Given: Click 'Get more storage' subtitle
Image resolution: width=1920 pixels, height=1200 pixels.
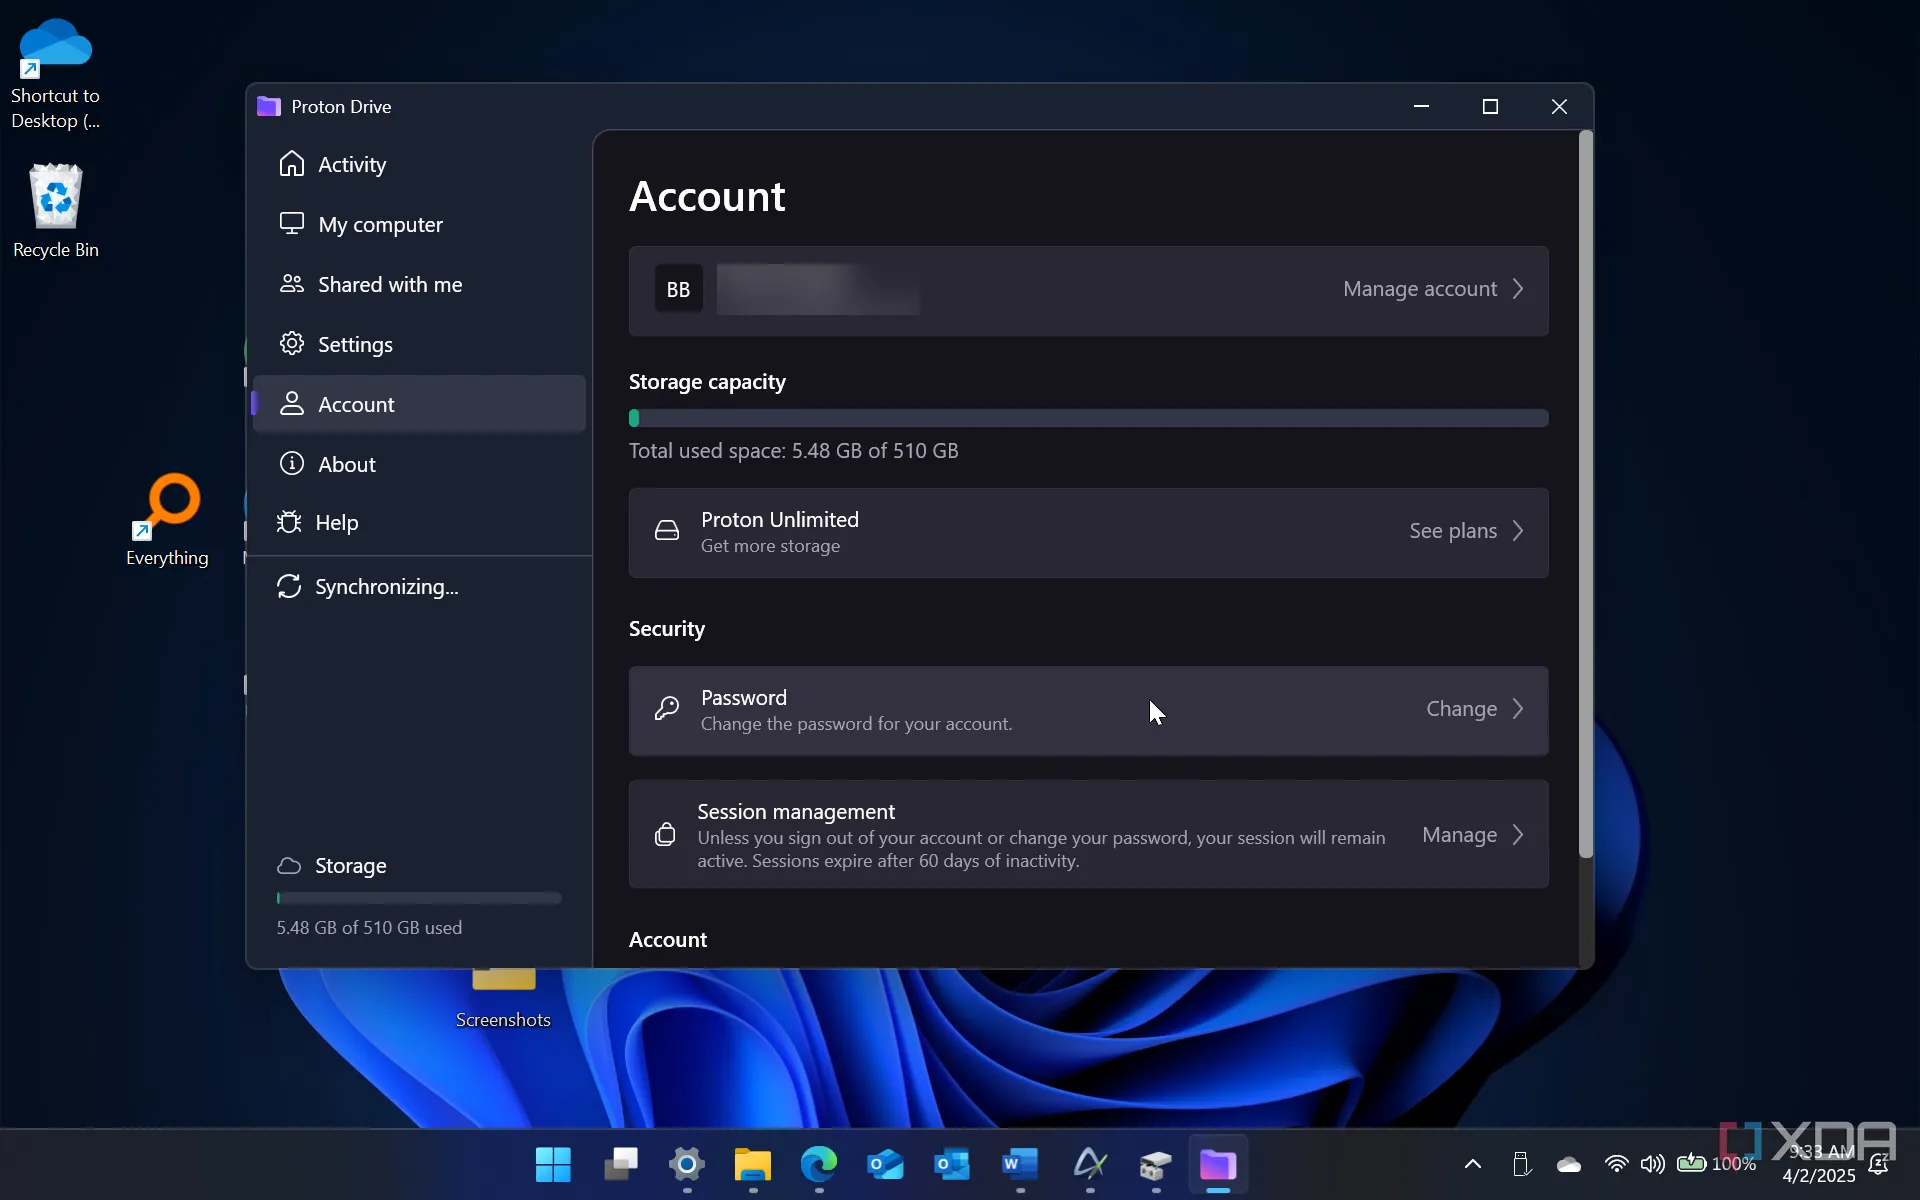Looking at the screenshot, I should tap(770, 546).
